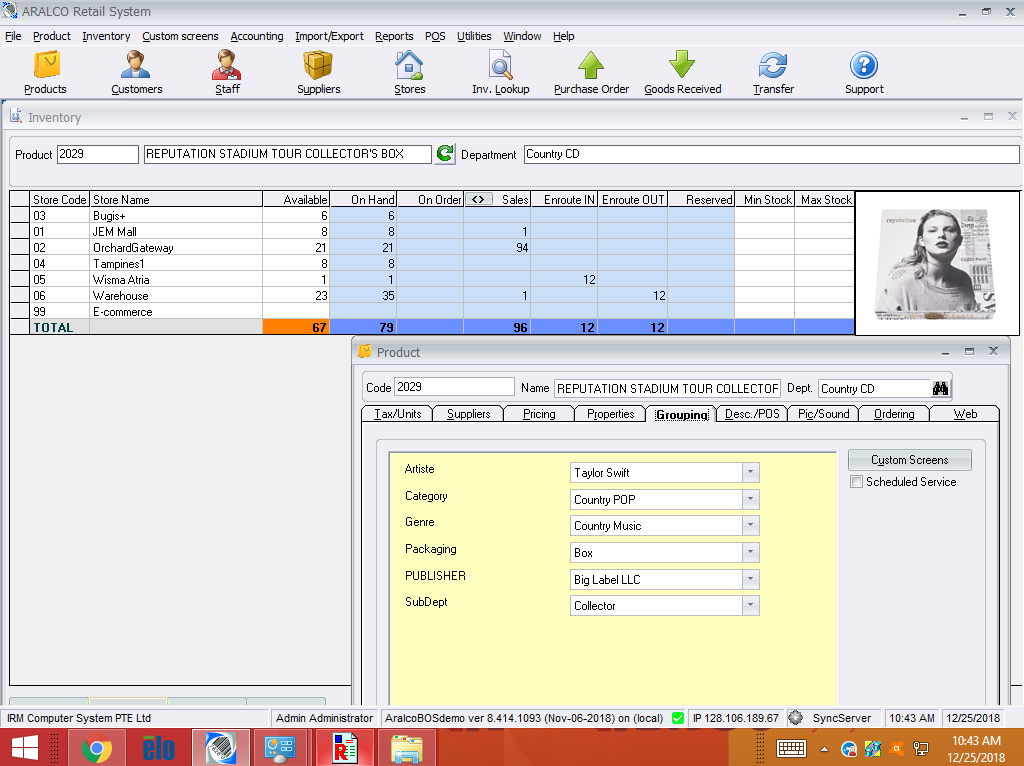Viewport: 1024px width, 766px height.
Task: Open the PUBLISHER dropdown for Big Label LLC
Action: pyautogui.click(x=752, y=579)
